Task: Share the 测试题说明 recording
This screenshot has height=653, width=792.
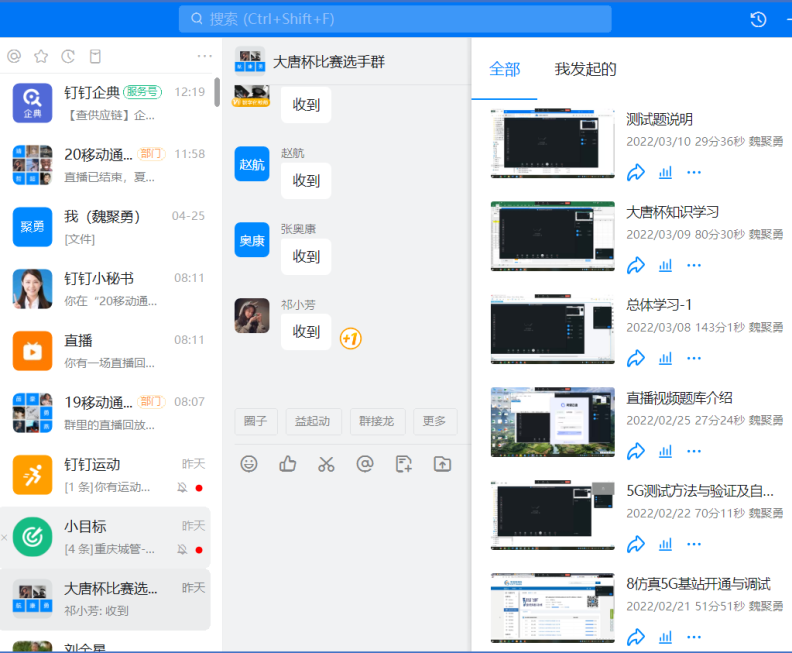Action: 635,172
